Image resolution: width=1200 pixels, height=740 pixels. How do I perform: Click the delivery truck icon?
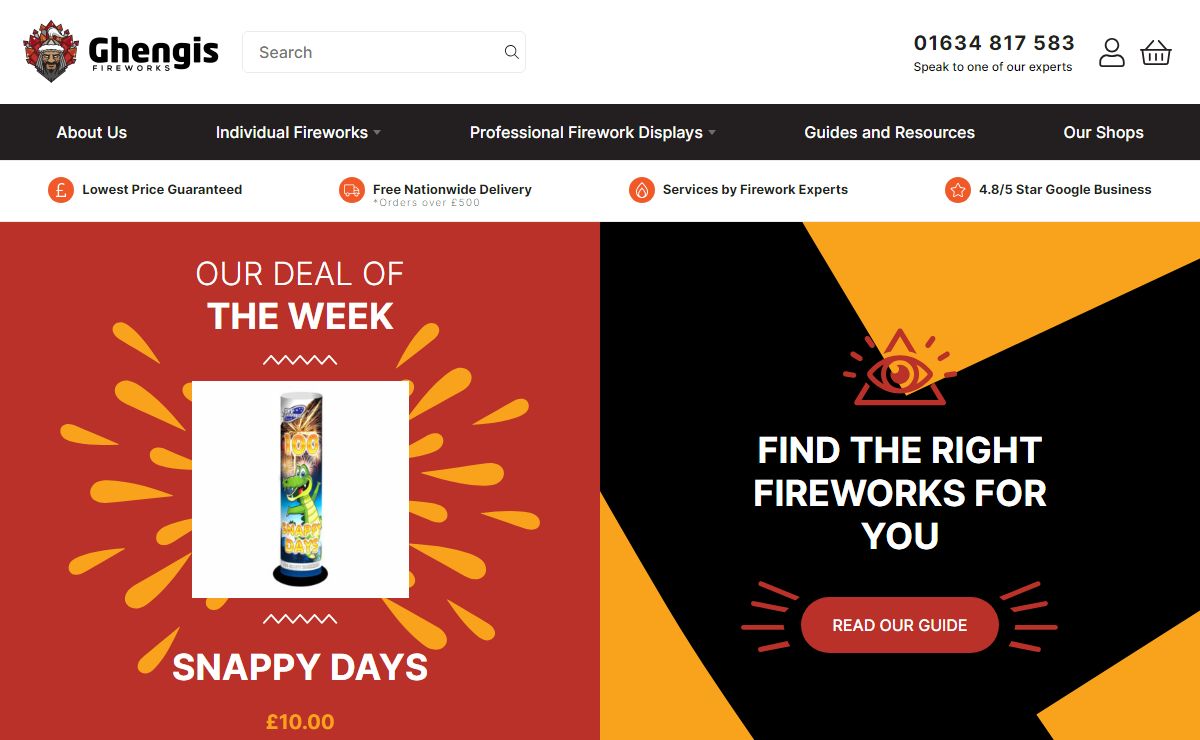coord(352,189)
